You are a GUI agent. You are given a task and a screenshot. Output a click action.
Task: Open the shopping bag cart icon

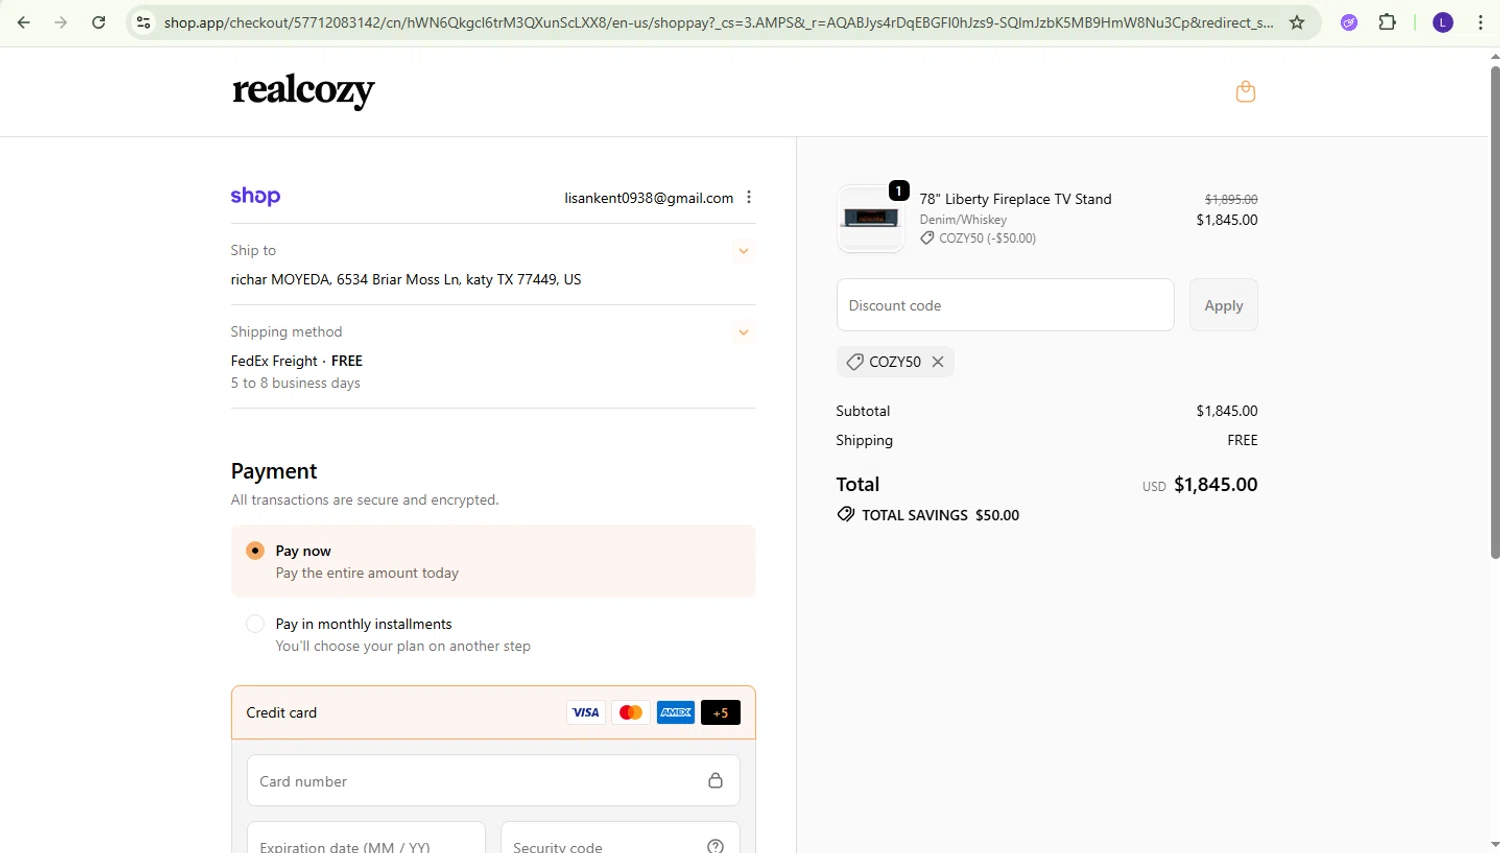1245,91
